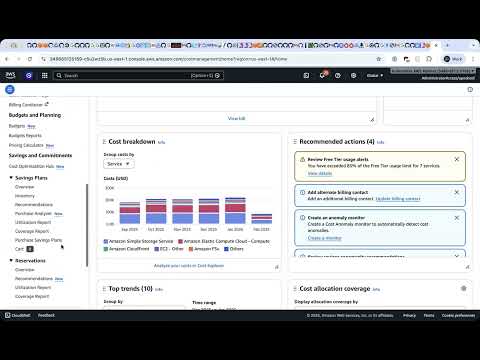Open the help question mark icon
480x360 pixels.
(338, 76)
